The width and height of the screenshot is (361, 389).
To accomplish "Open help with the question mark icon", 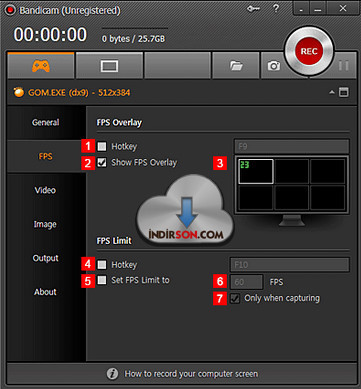I will [276, 9].
